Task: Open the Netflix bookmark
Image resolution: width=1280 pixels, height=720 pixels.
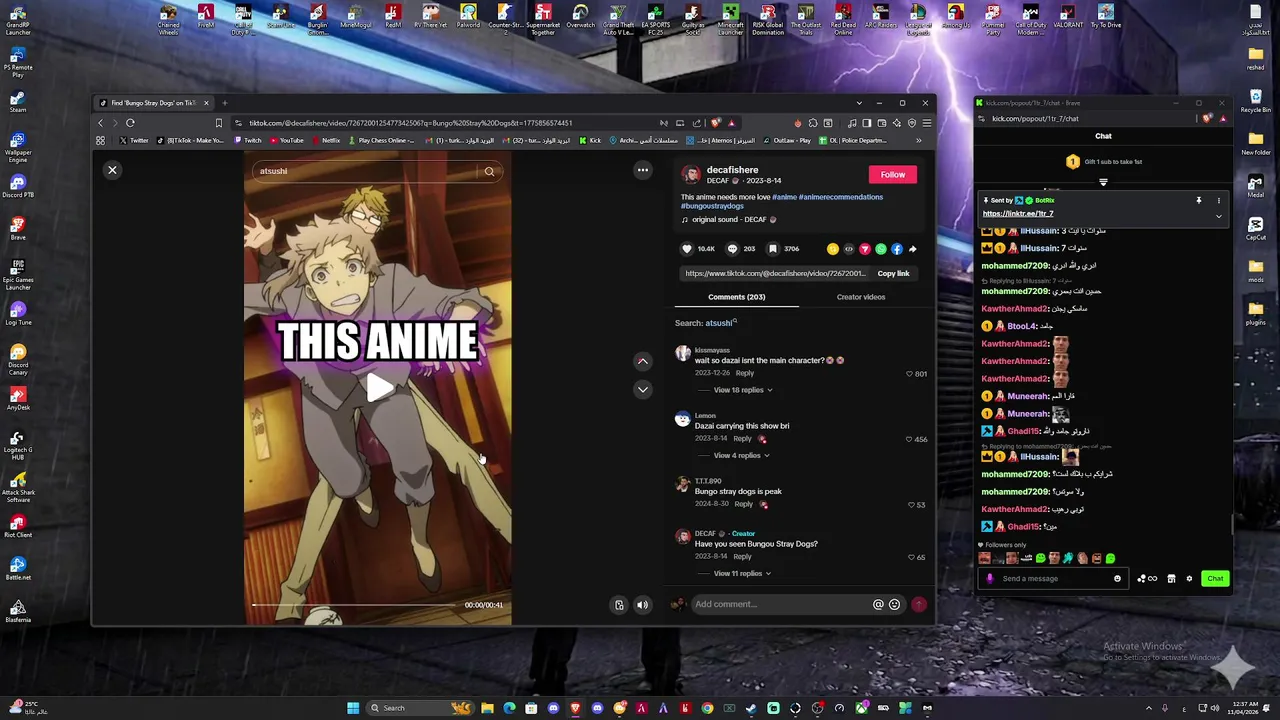Action: click(x=327, y=141)
